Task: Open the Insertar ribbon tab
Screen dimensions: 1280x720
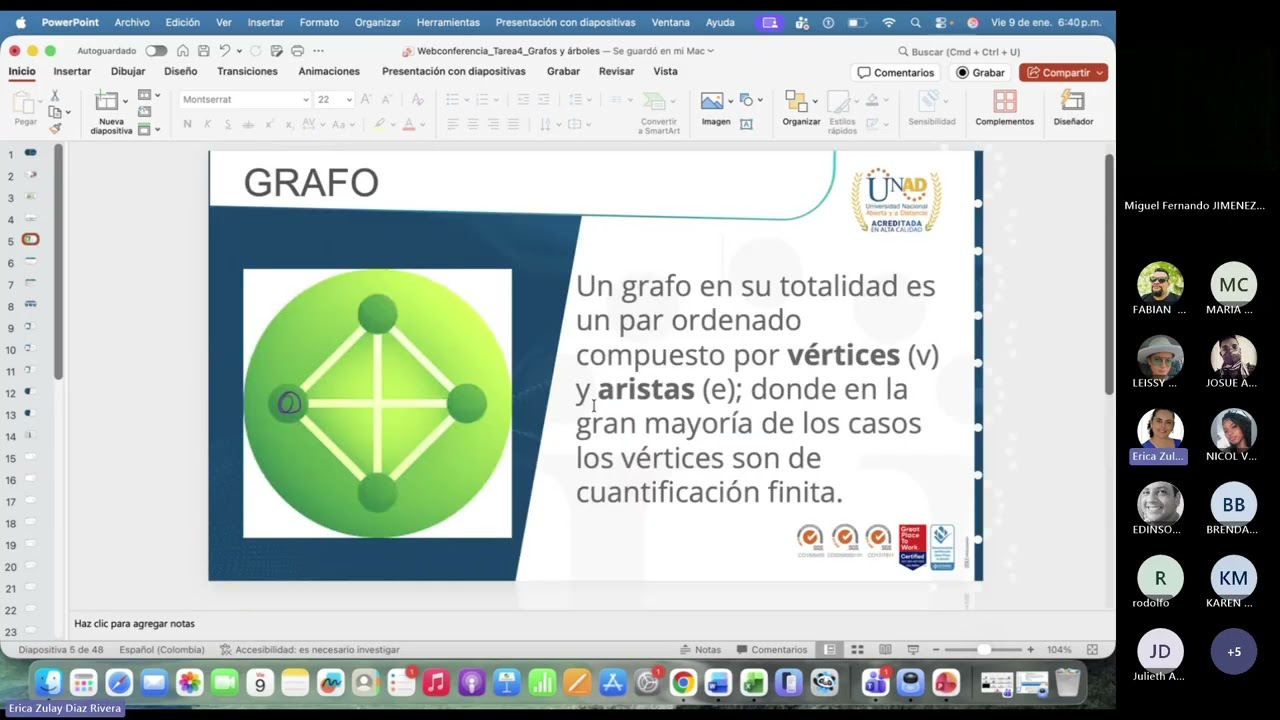Action: pos(72,71)
